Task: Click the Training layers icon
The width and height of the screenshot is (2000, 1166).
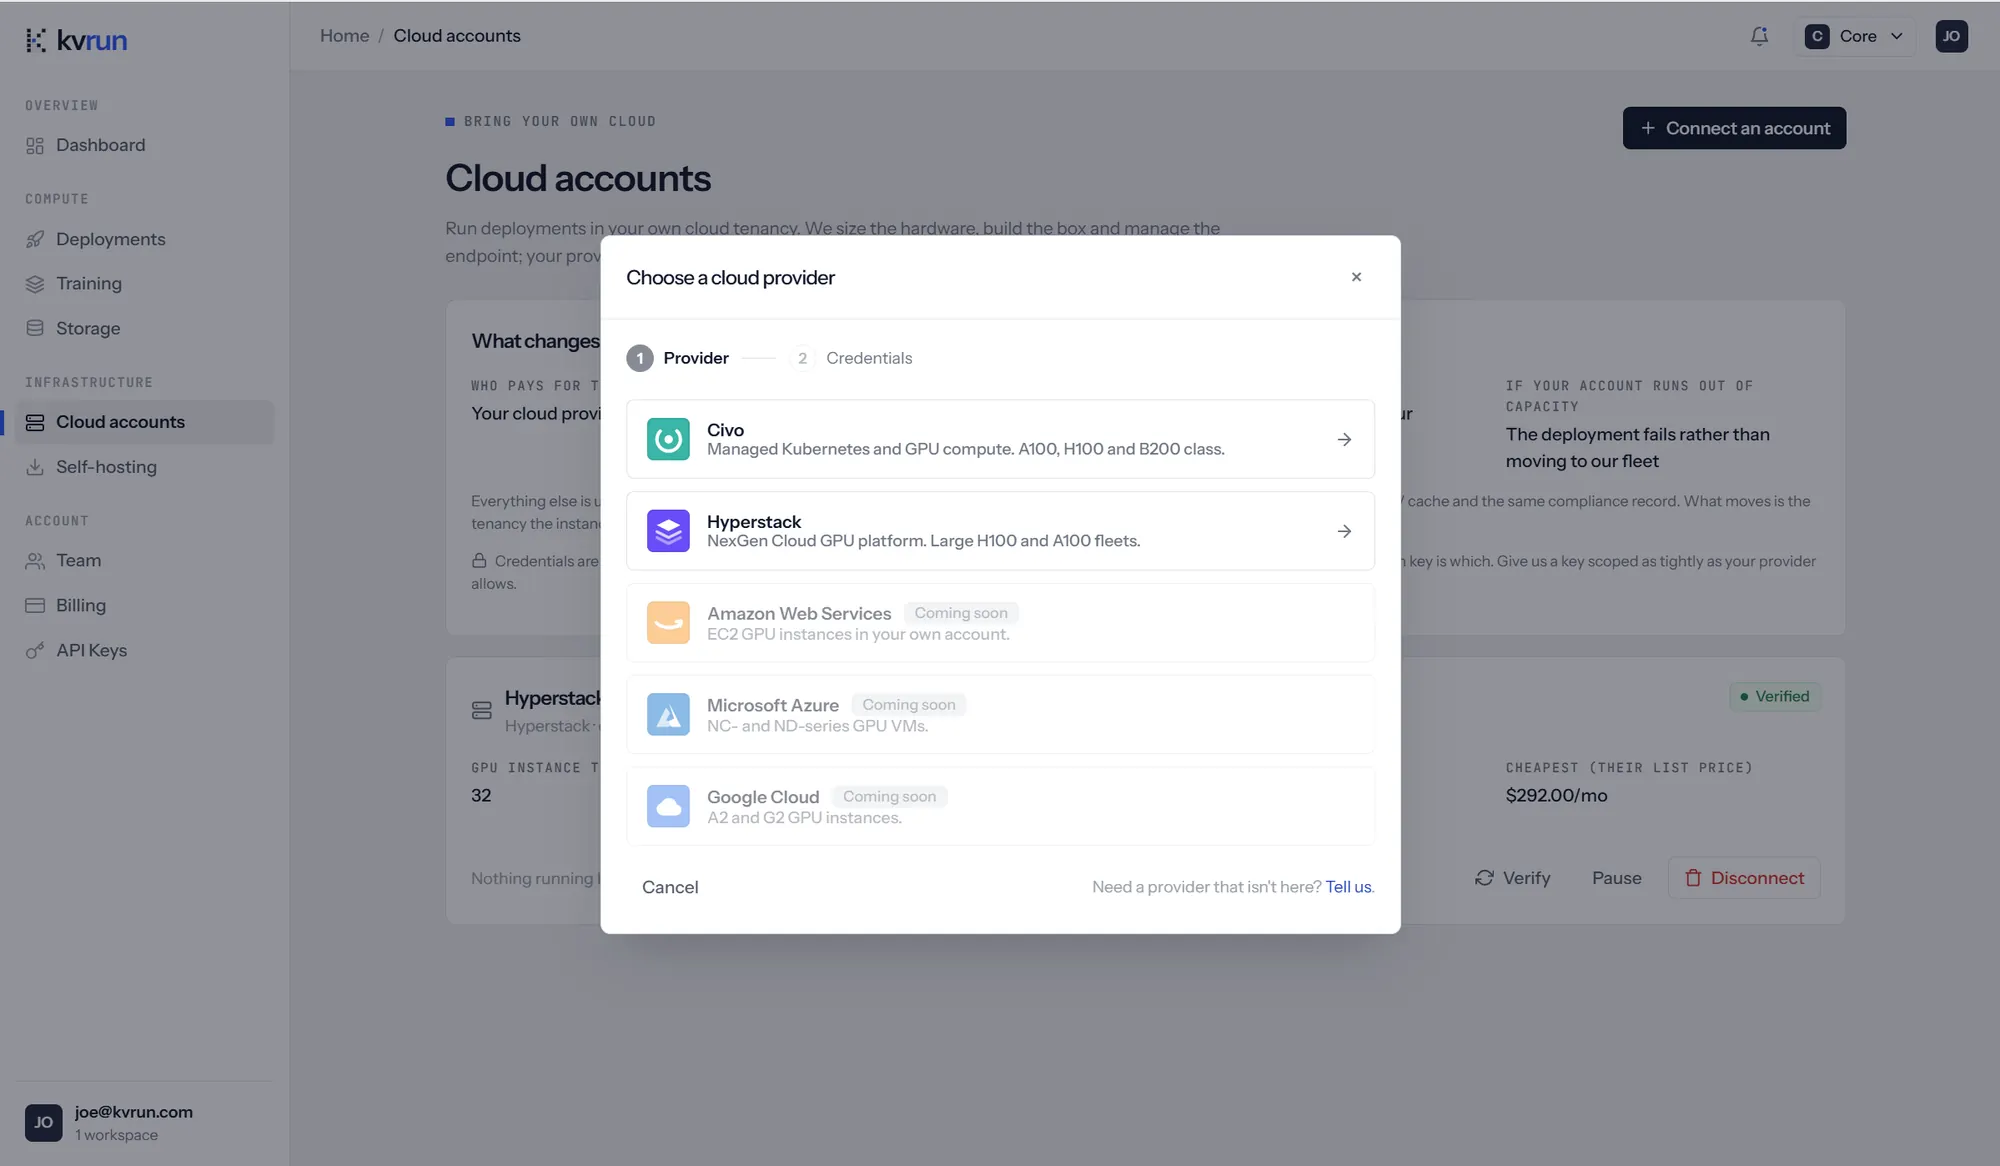Action: coord(35,284)
